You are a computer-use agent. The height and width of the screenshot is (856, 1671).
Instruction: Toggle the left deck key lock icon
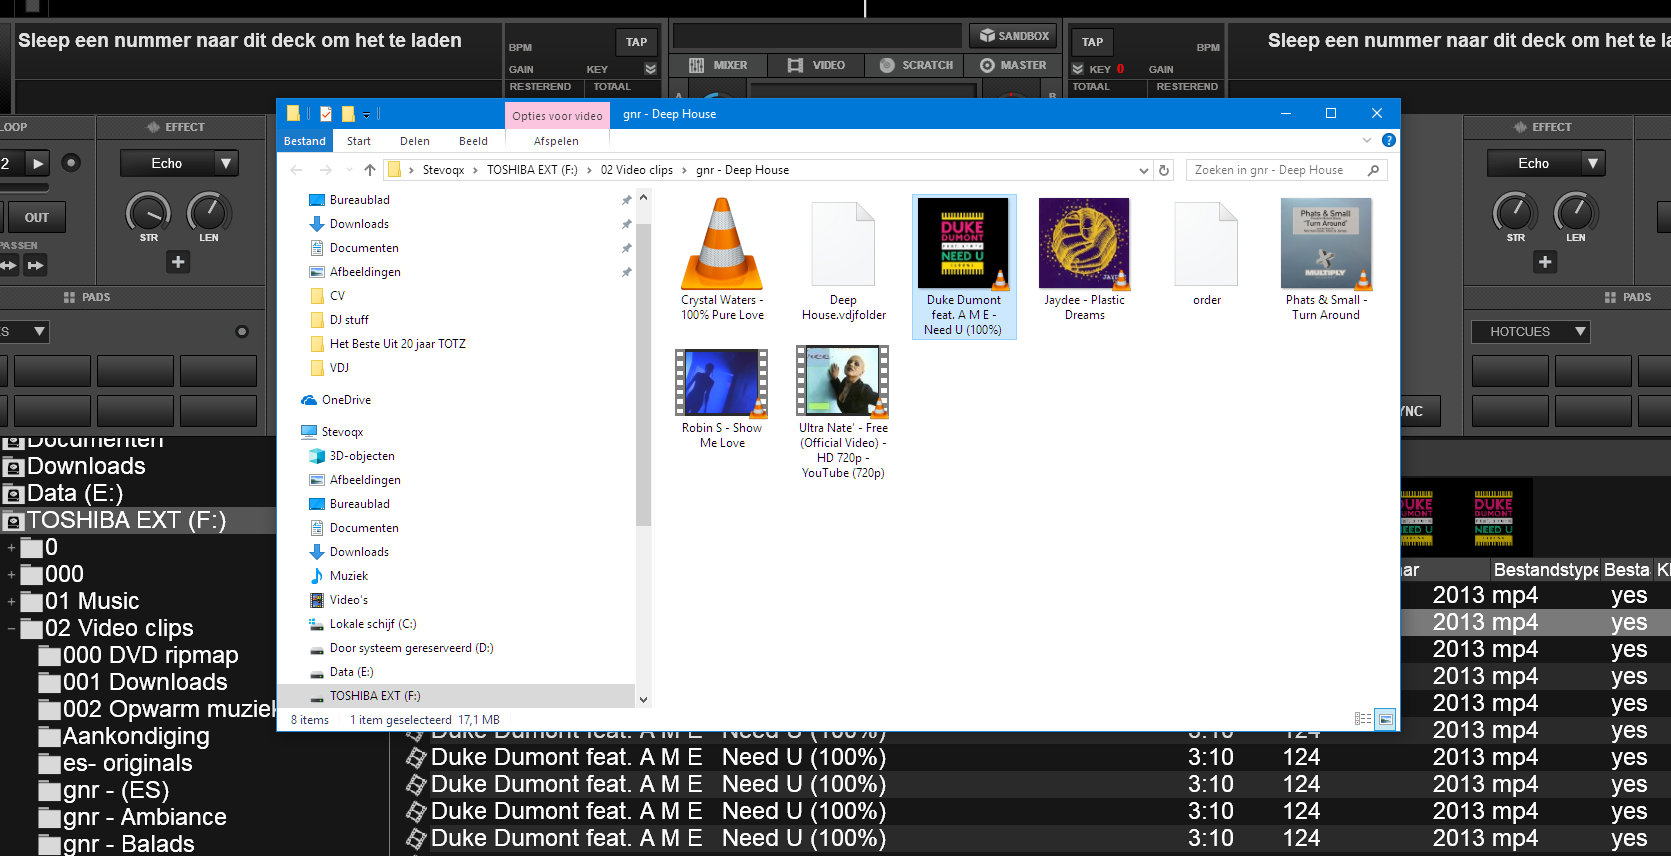(650, 69)
